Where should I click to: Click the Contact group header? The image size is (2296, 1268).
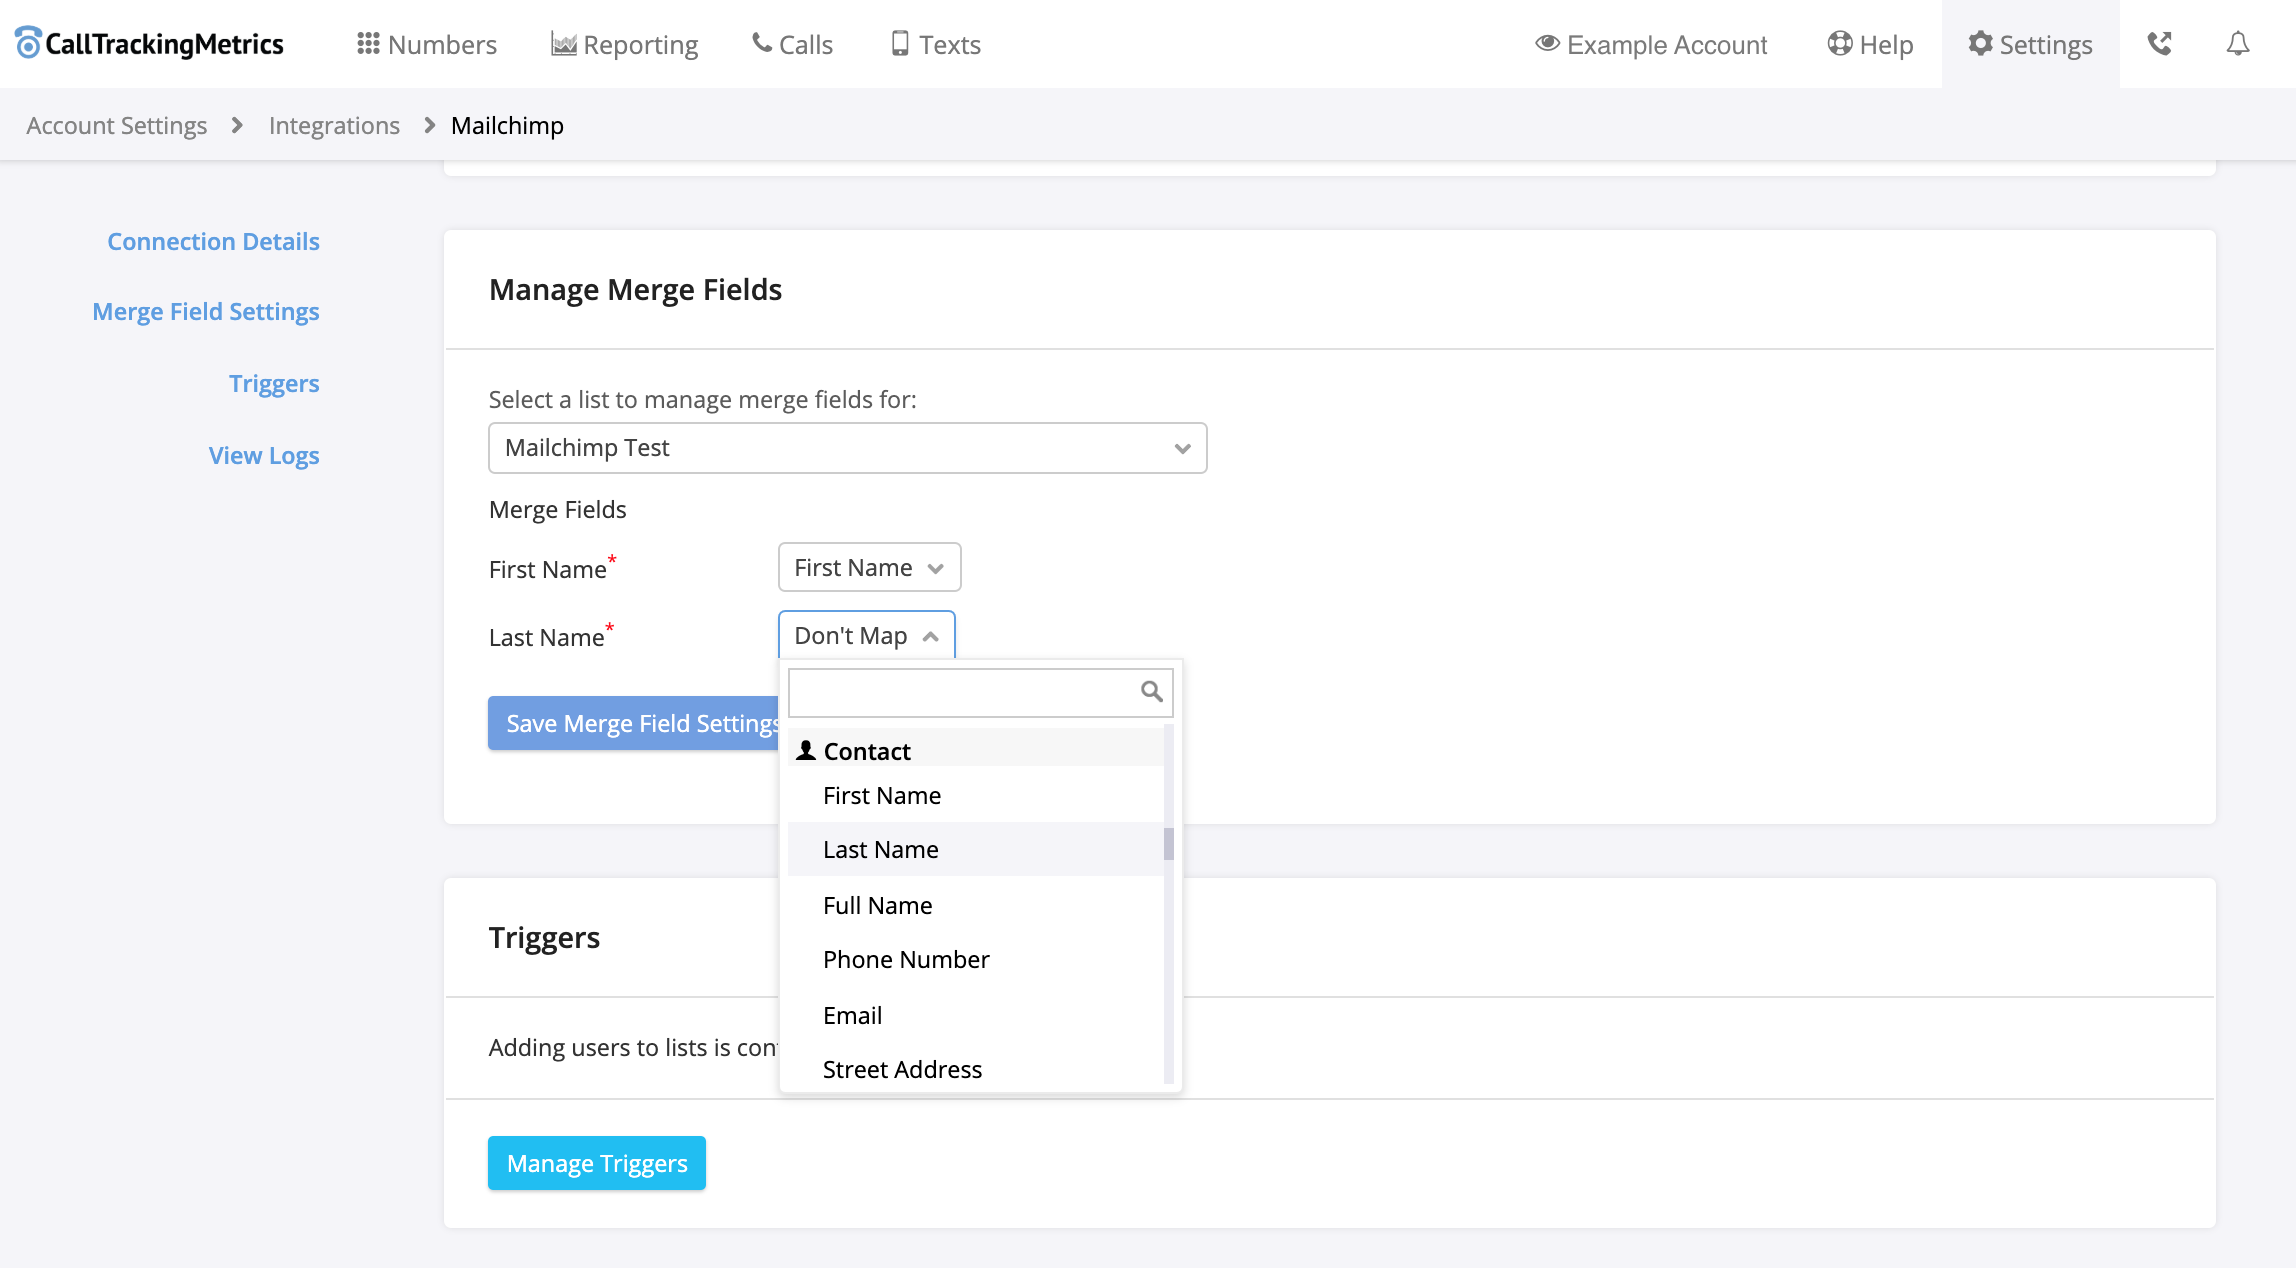(x=976, y=750)
